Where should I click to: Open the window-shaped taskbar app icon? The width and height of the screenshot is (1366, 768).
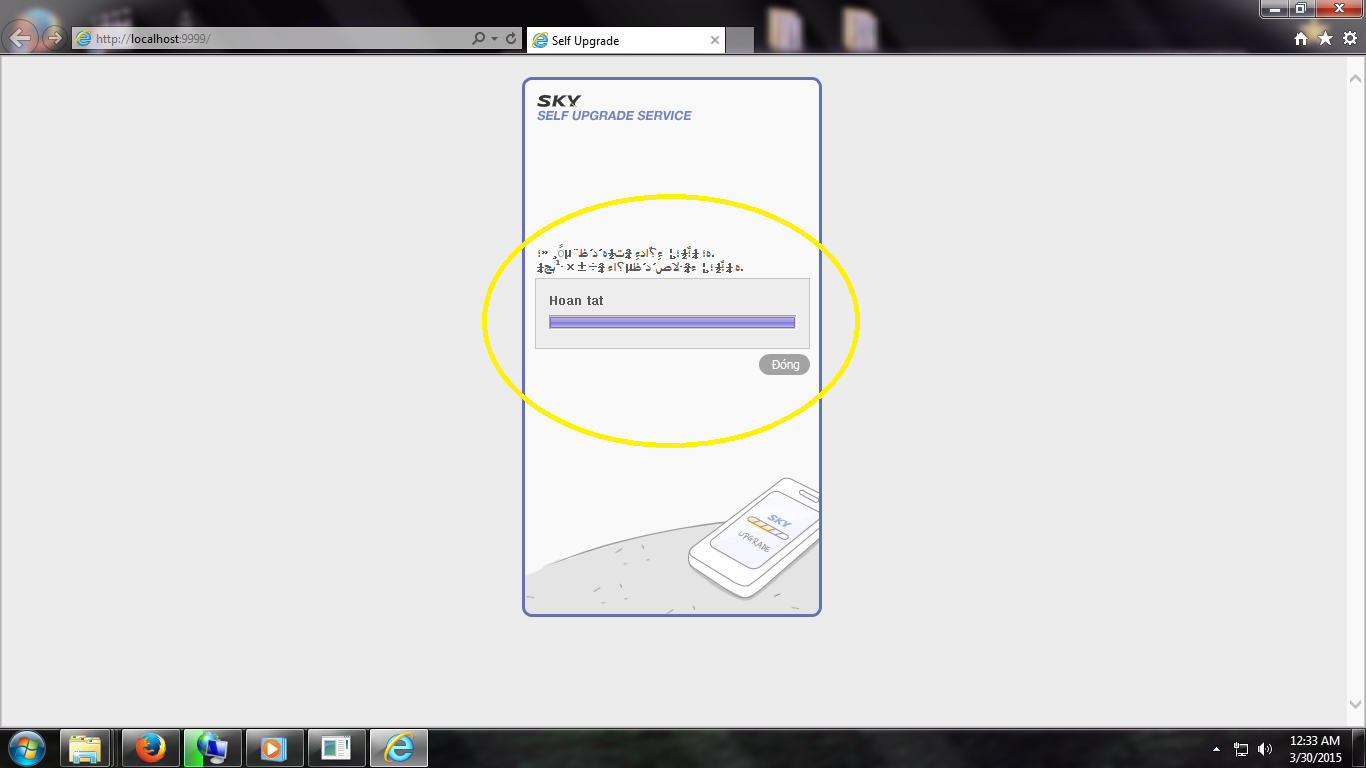pos(335,748)
